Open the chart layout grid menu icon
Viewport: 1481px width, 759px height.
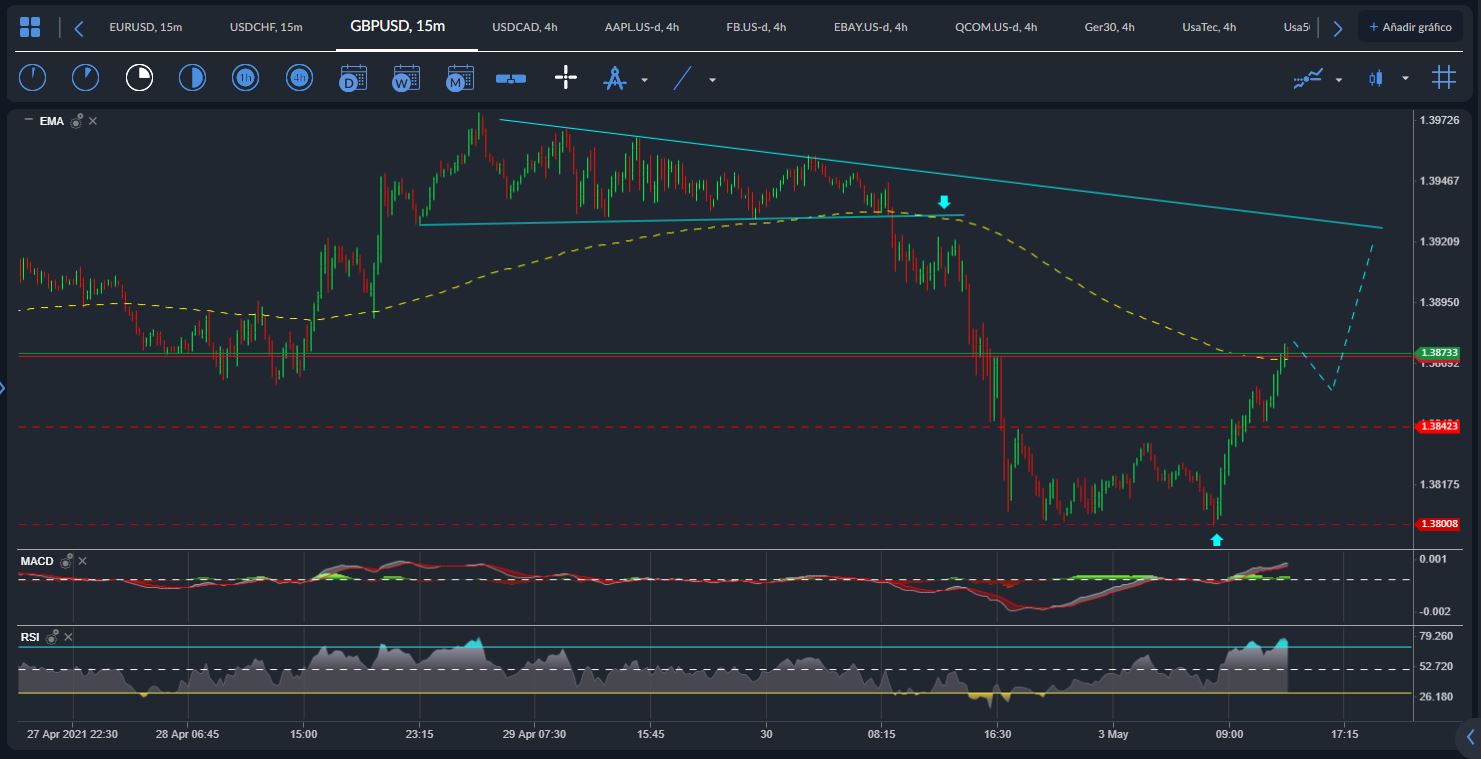tap(30, 27)
